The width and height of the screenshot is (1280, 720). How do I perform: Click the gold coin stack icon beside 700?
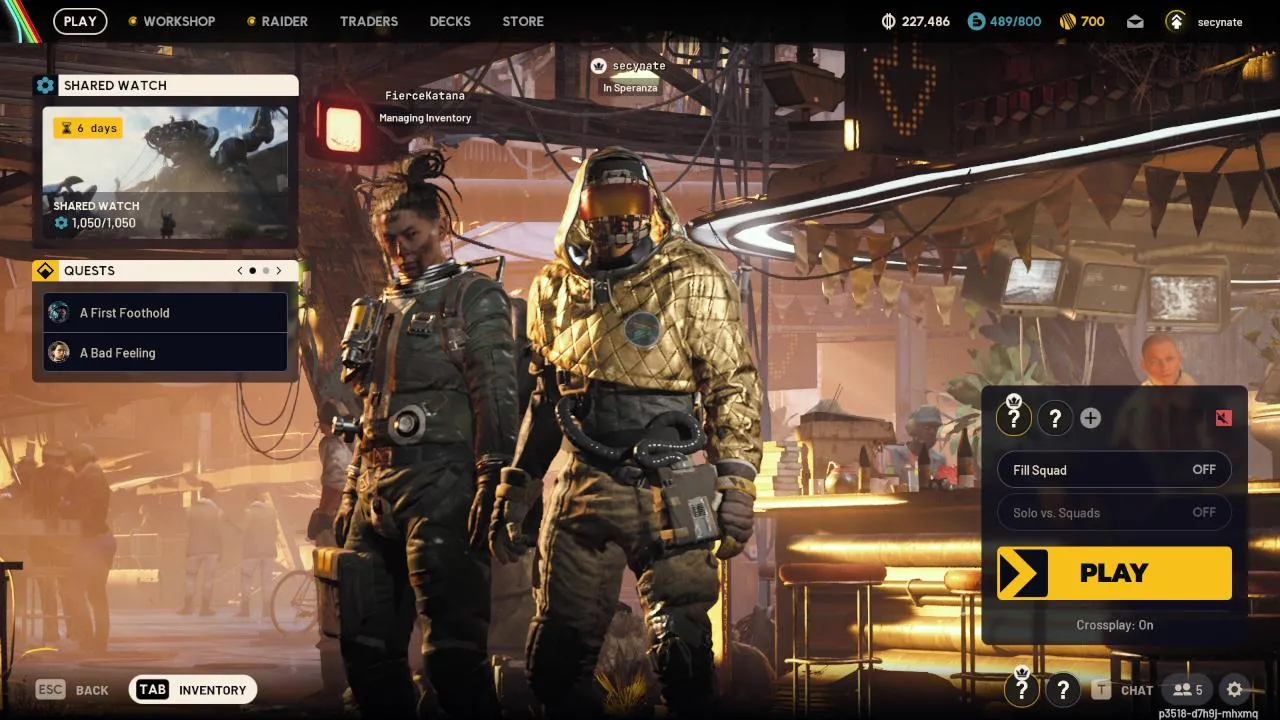pyautogui.click(x=1068, y=21)
